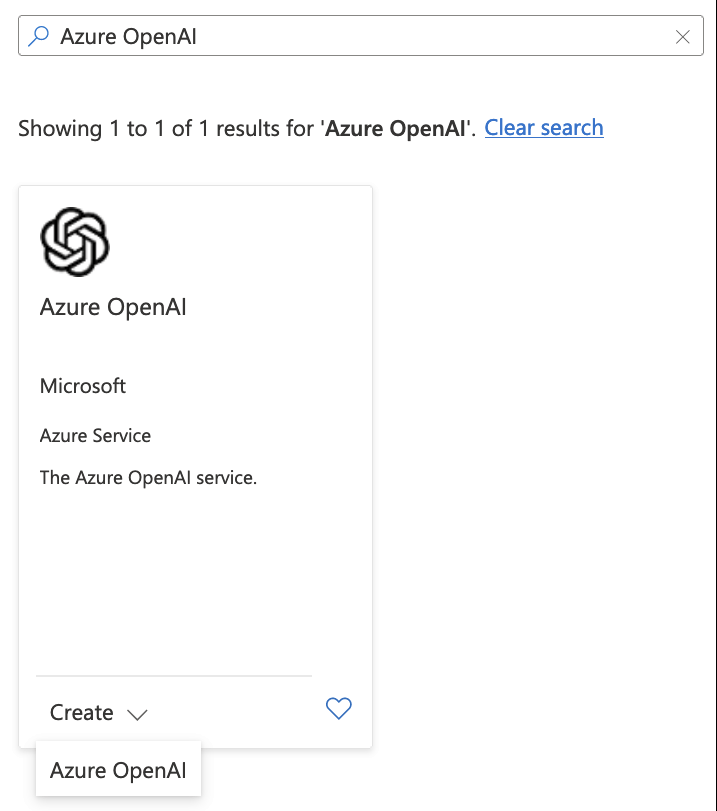
Task: Favorite Azure OpenAI with heart icon
Action: pos(339,708)
